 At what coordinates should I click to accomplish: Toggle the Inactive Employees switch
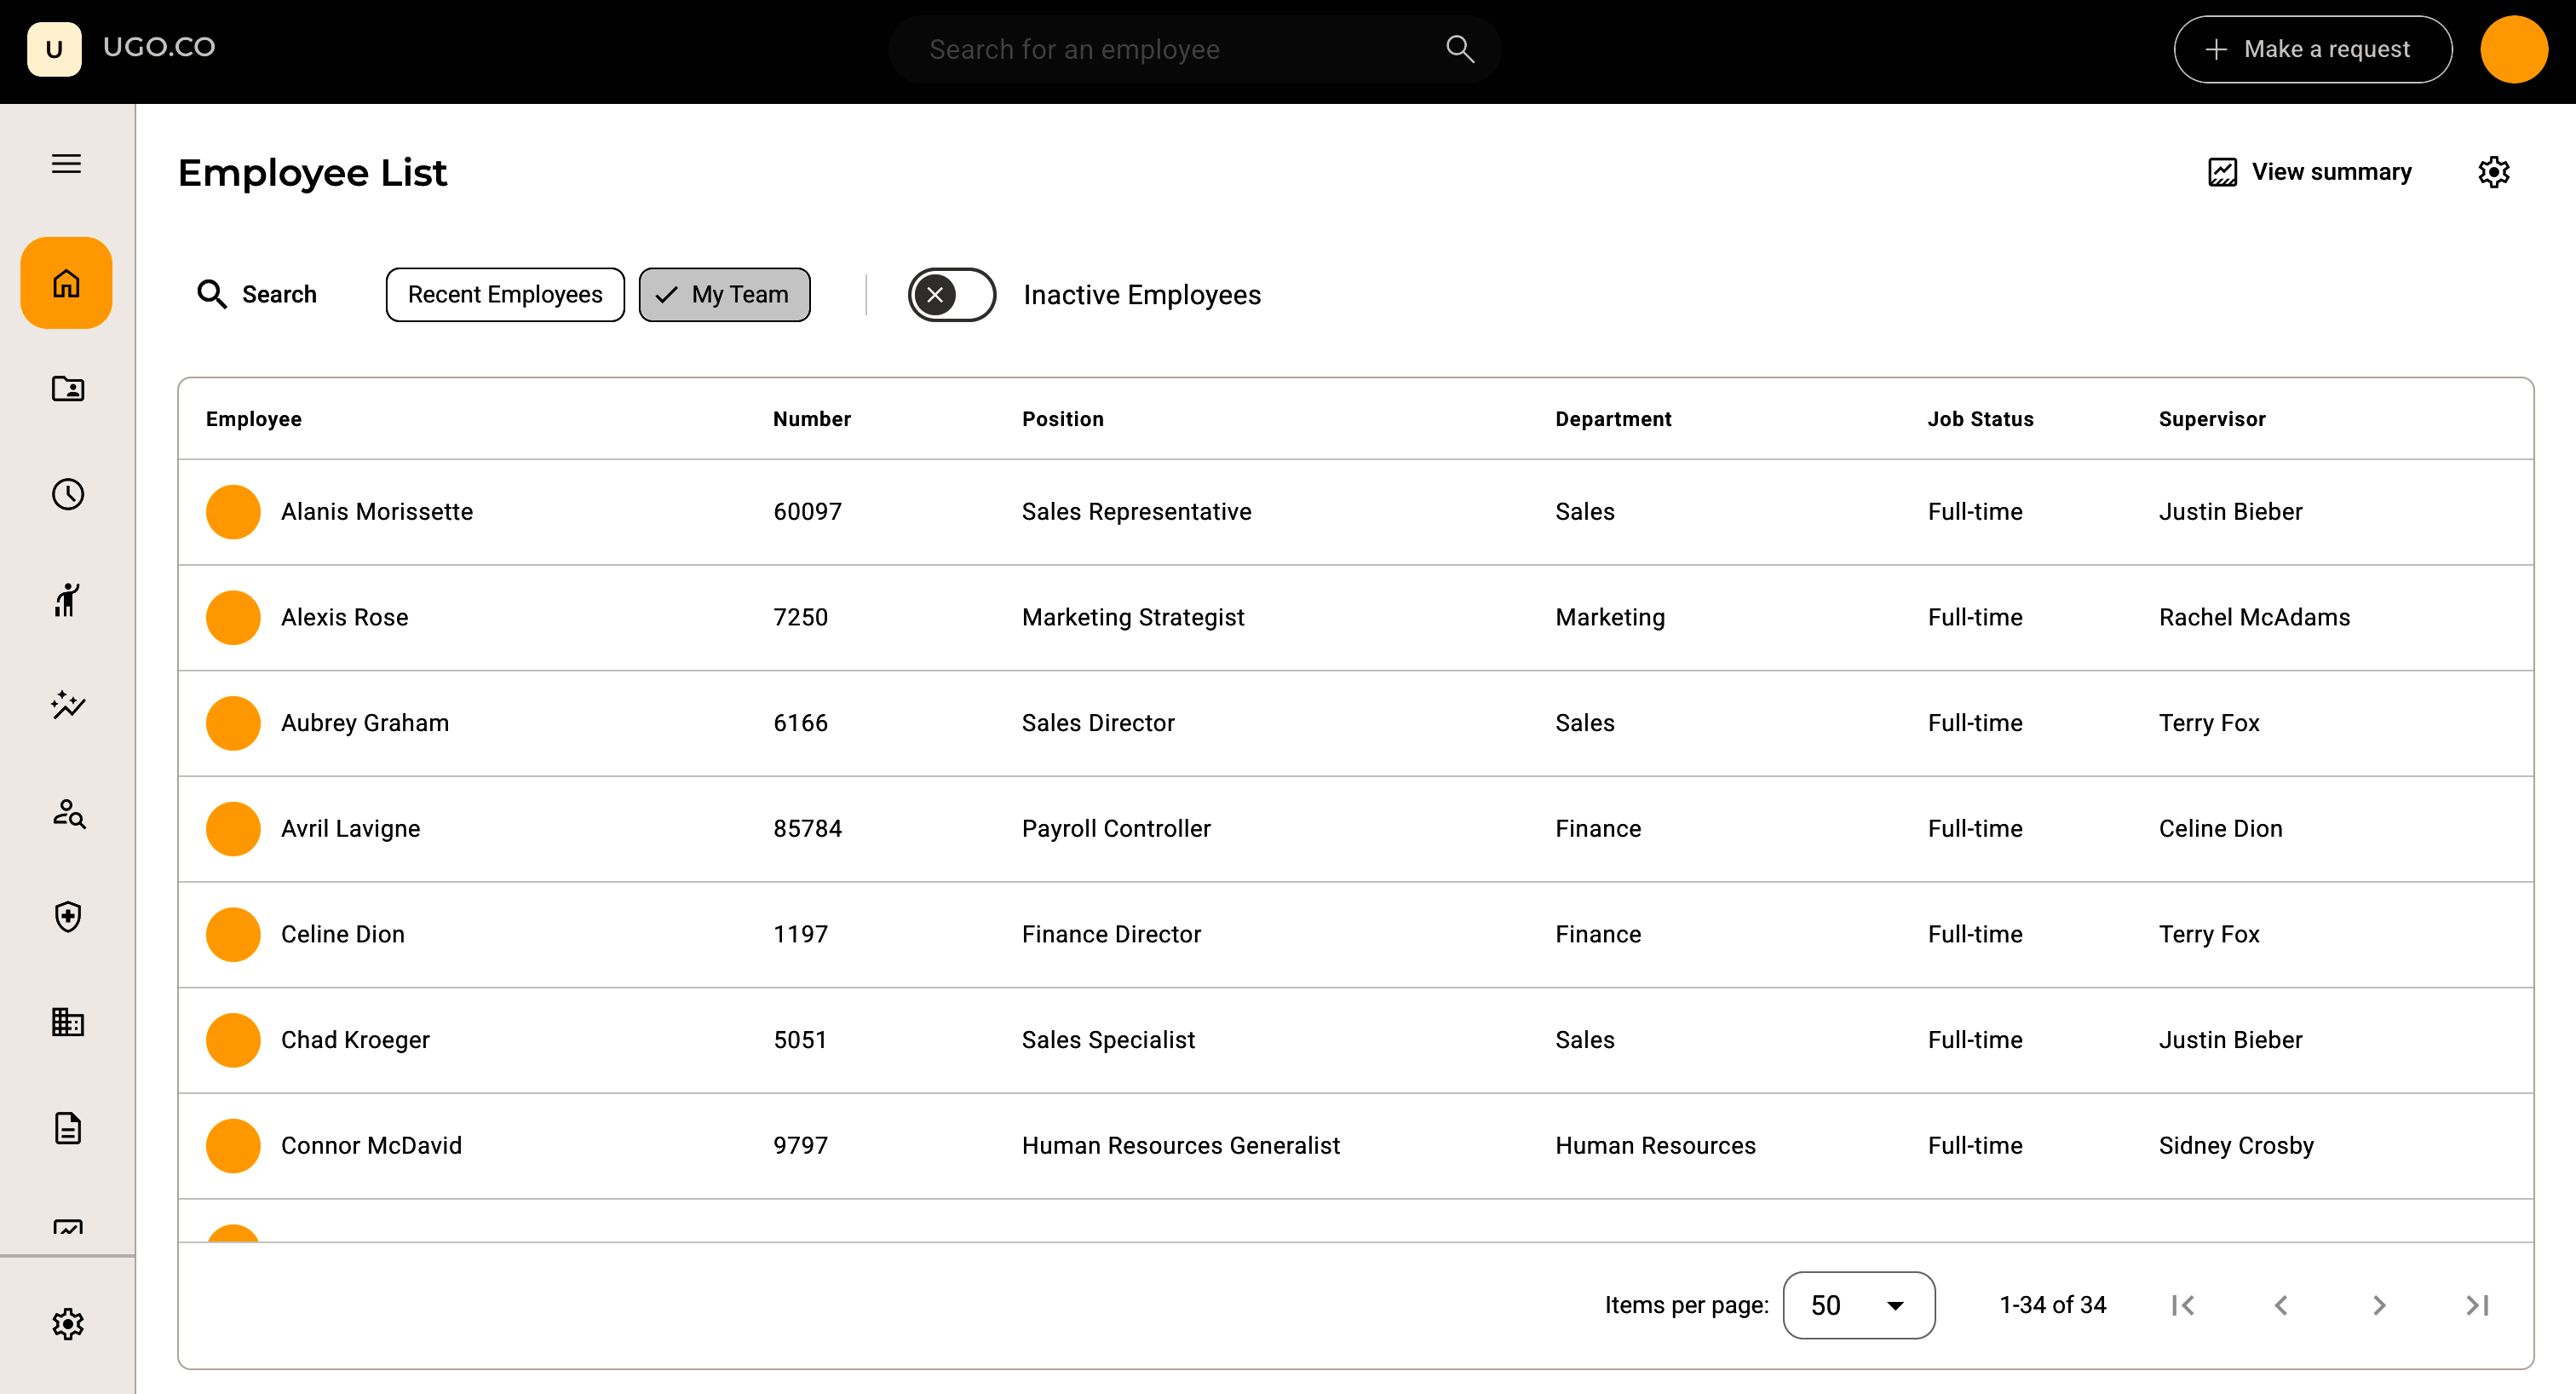[x=951, y=295]
